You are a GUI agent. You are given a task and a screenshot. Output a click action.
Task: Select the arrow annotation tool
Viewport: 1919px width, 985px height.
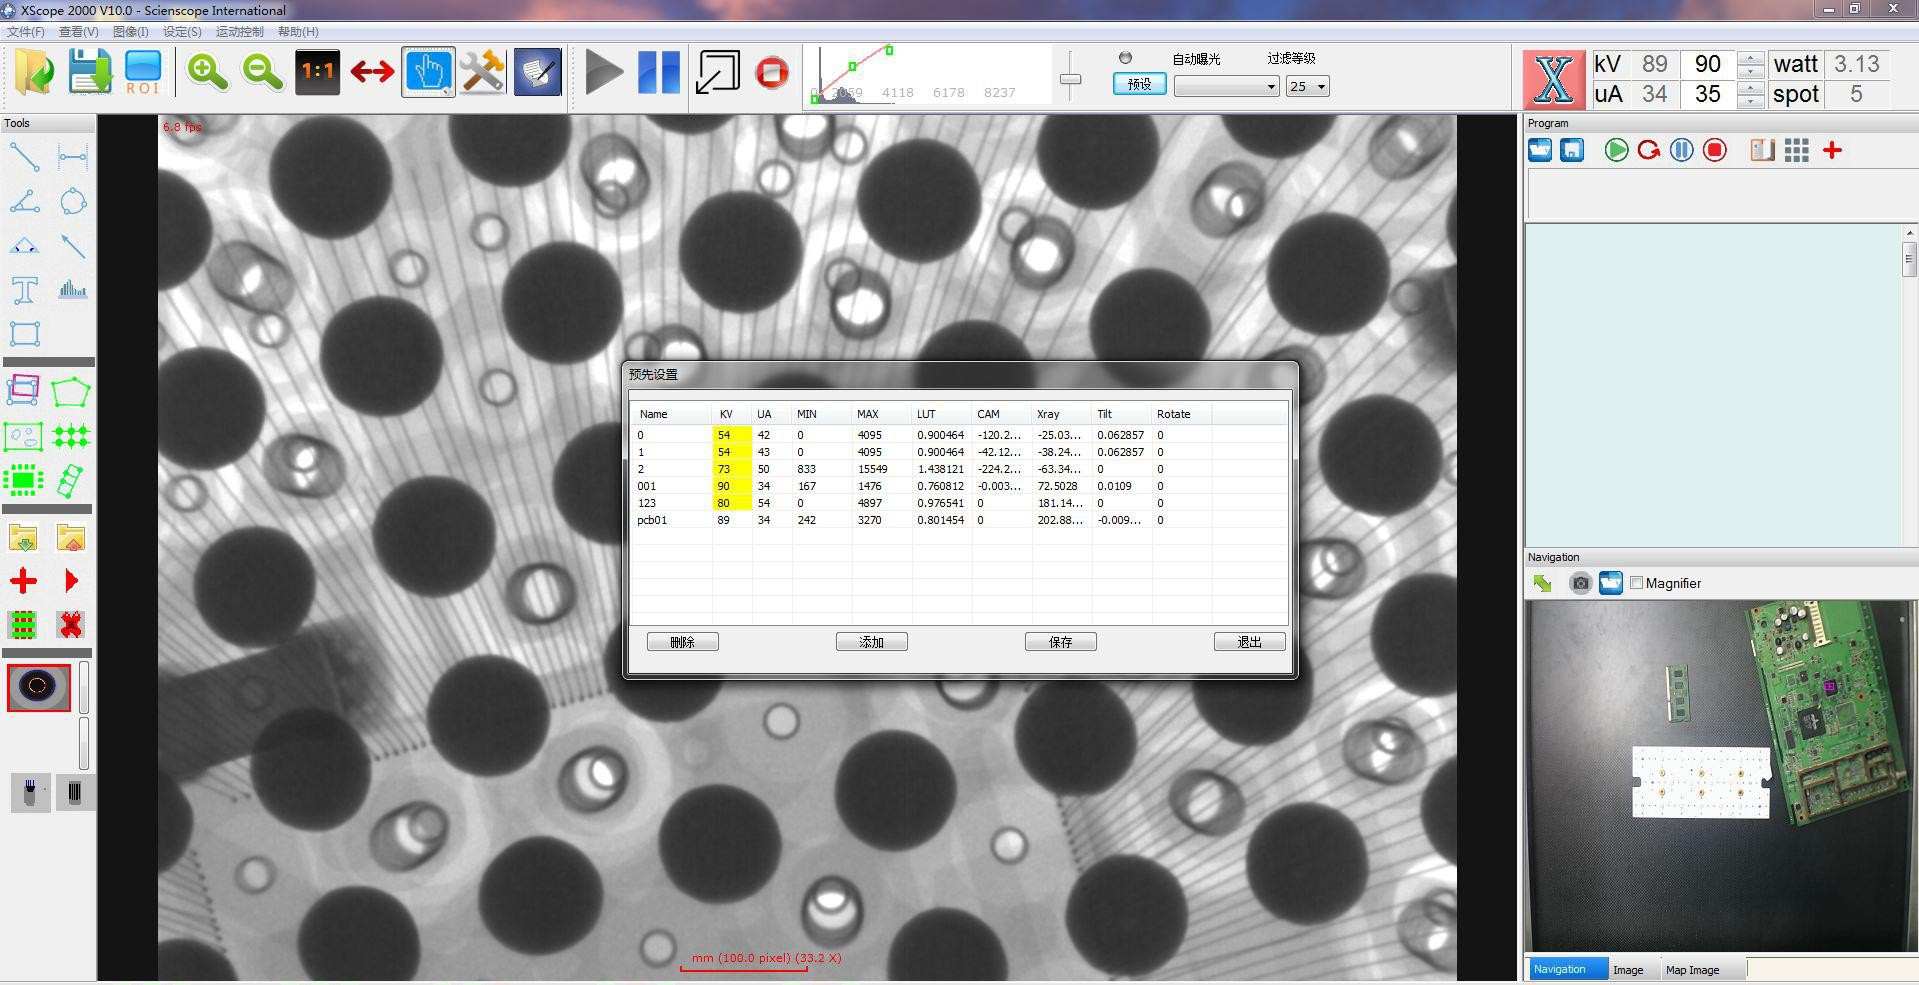point(72,246)
